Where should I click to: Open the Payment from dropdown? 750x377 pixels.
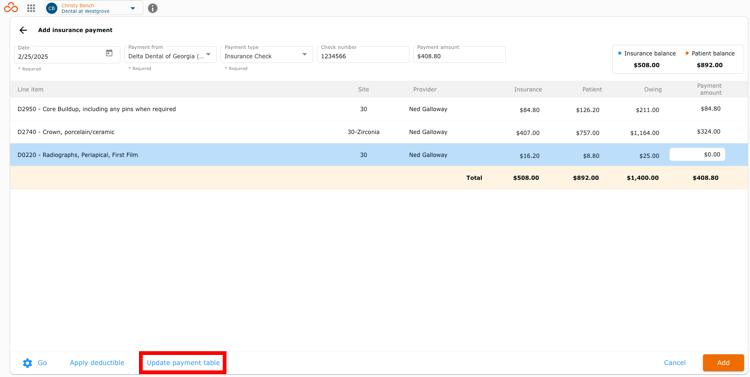(171, 55)
